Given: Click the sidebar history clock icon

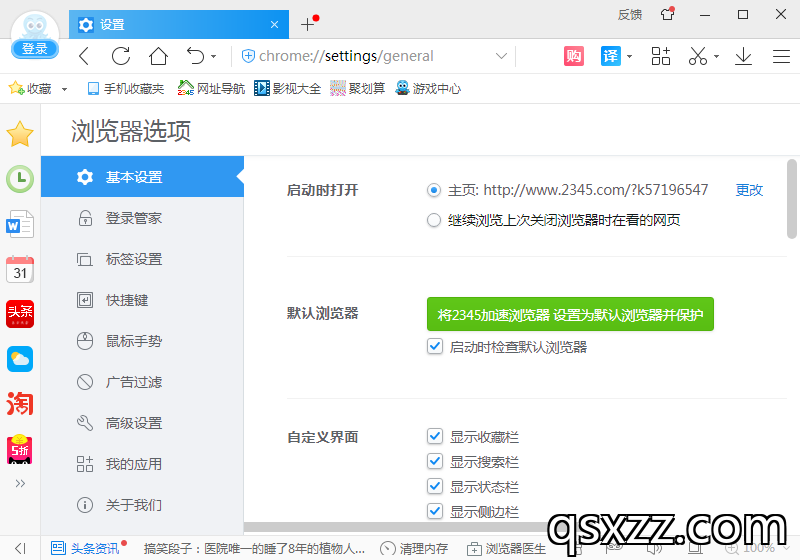Looking at the screenshot, I should pyautogui.click(x=20, y=179).
